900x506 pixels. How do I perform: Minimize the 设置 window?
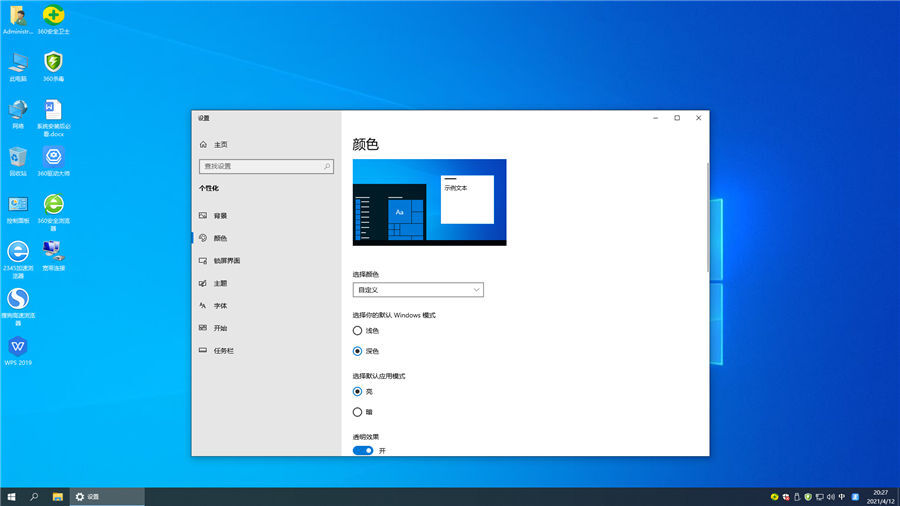(x=655, y=118)
